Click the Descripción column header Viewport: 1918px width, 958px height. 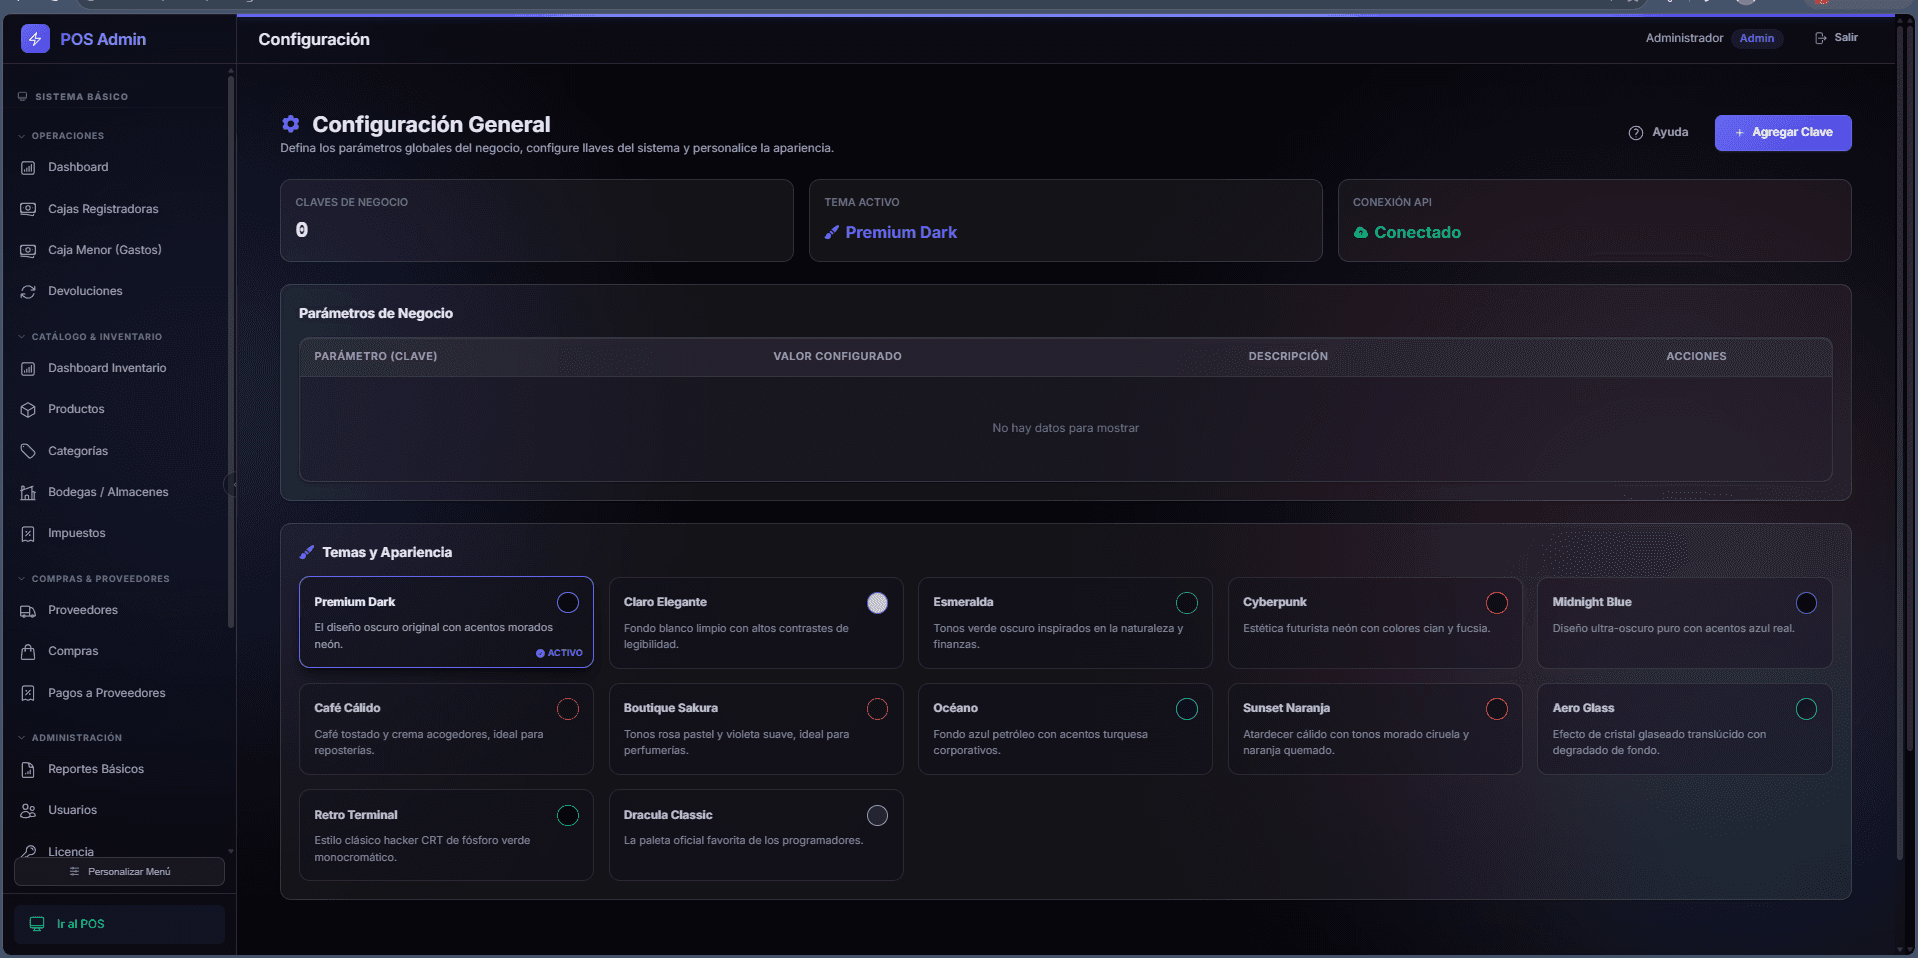click(1288, 356)
